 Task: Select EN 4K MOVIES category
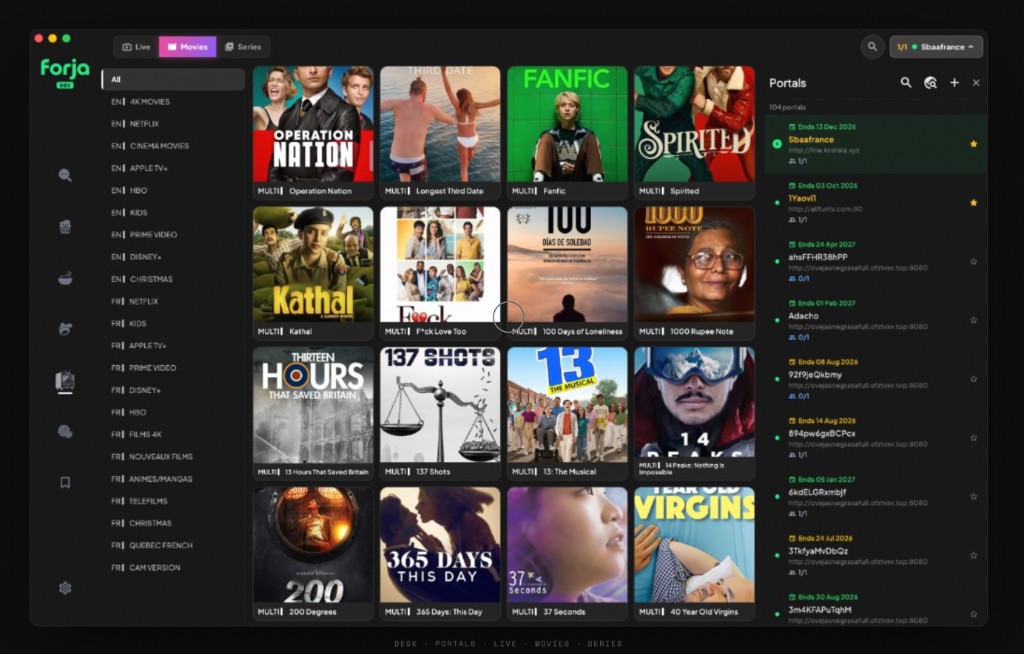(173, 101)
